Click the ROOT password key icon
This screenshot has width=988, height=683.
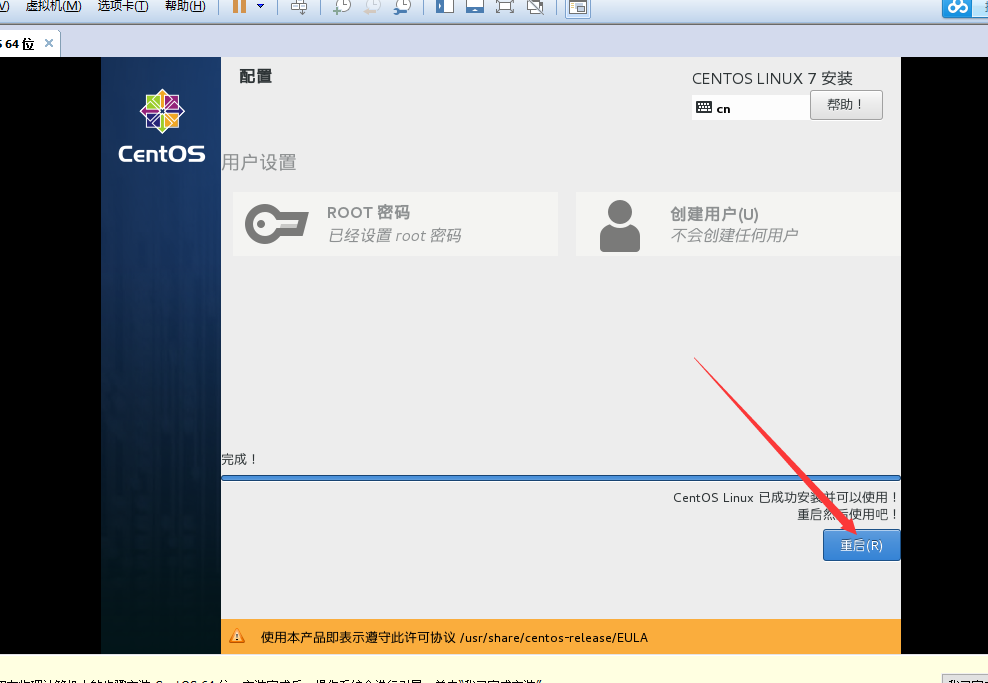277,224
